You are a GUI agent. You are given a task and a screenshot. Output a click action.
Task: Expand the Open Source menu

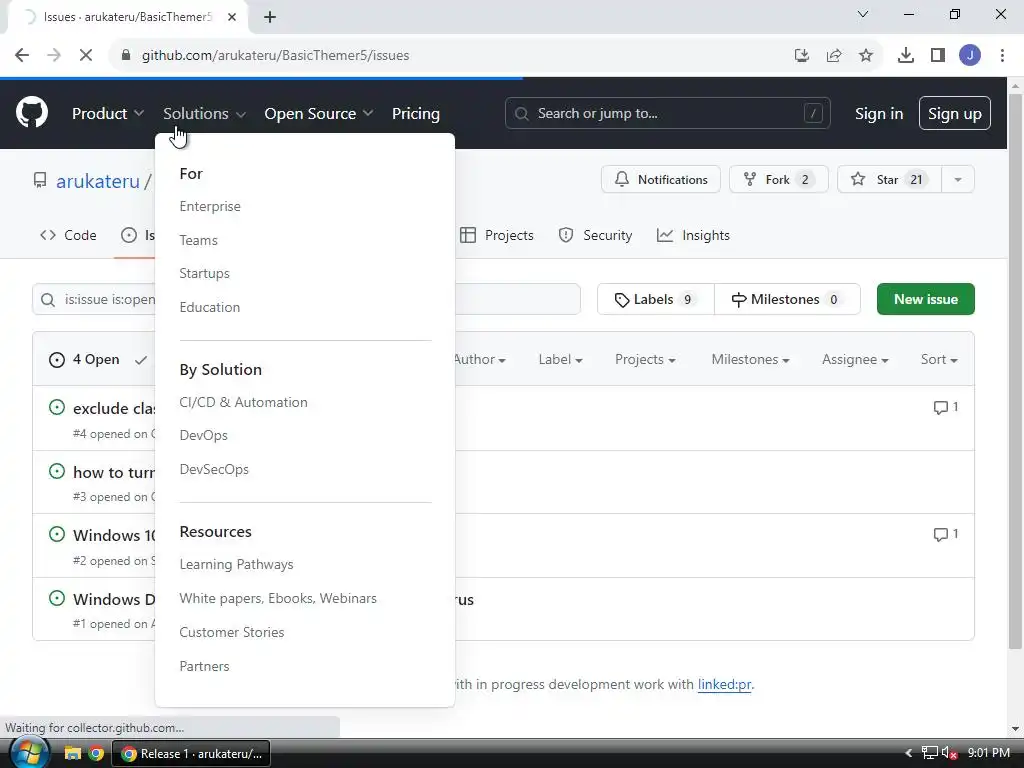[x=319, y=113]
